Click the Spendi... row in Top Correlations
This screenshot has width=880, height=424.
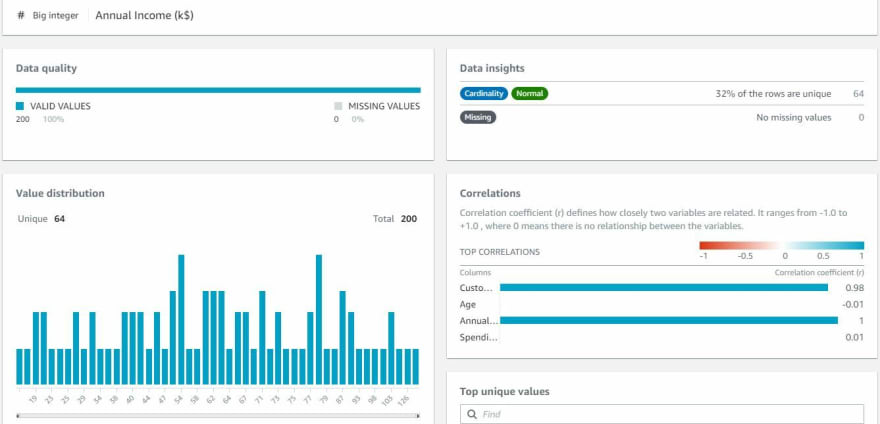[x=662, y=337]
